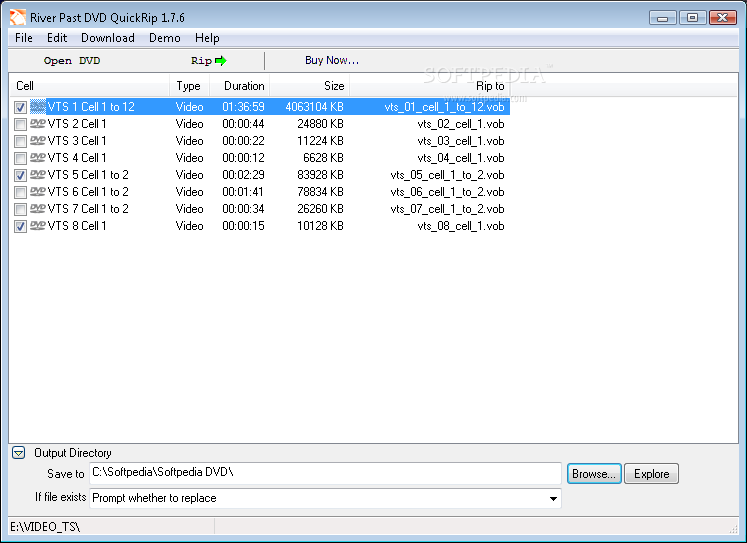Screen dimensions: 747x543
Task: Sort by the Rip to column header
Action: [430, 86]
